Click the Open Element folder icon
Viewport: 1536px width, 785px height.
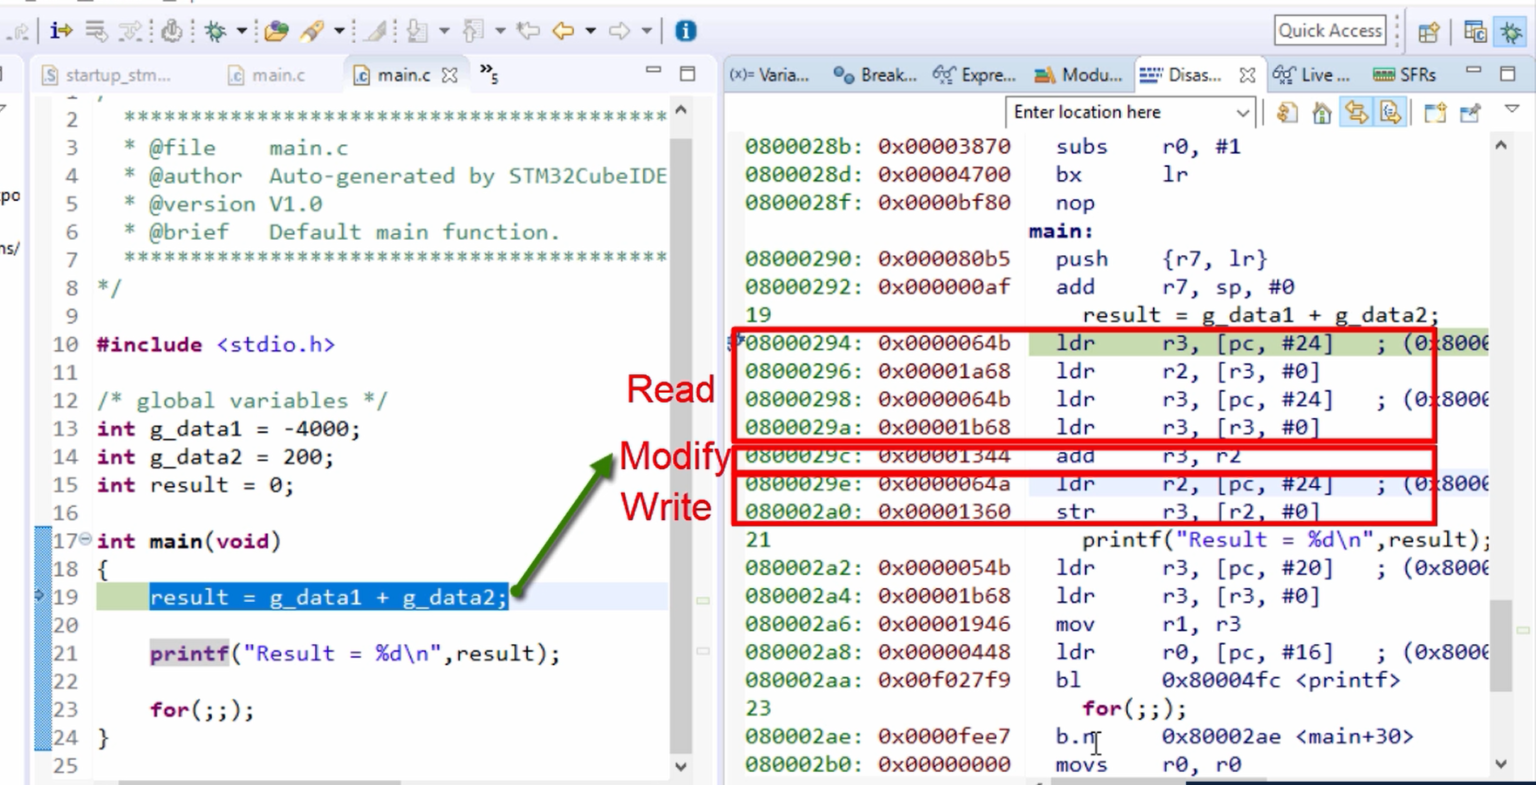click(277, 31)
